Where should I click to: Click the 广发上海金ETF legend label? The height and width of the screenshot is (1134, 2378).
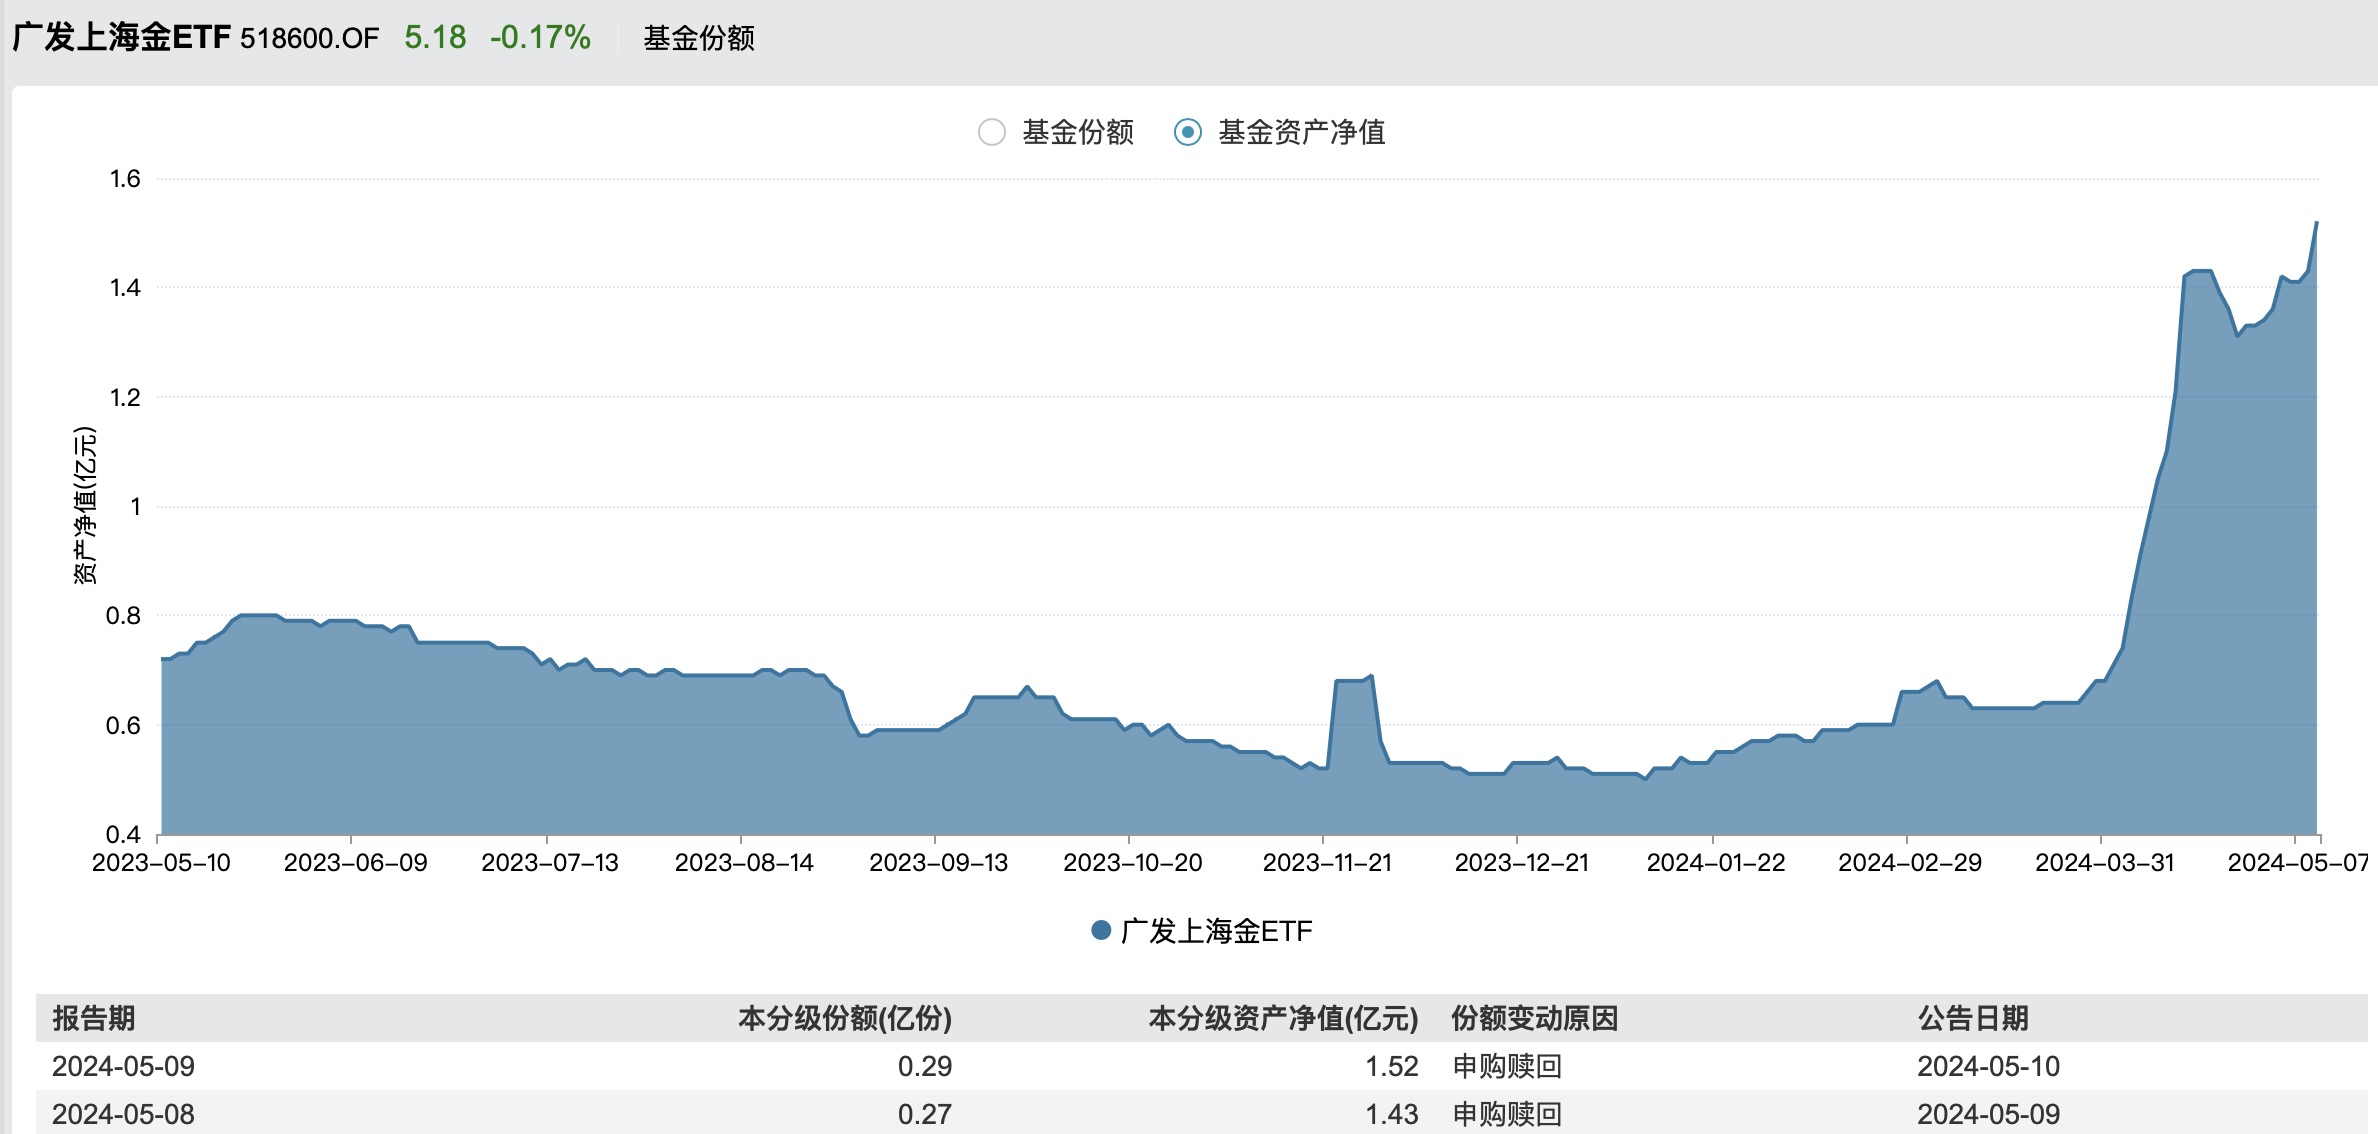(x=1216, y=931)
